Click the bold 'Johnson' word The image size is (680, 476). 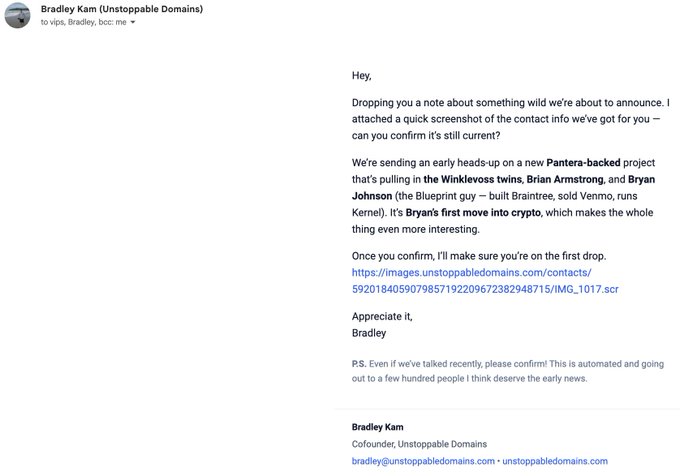click(x=374, y=195)
